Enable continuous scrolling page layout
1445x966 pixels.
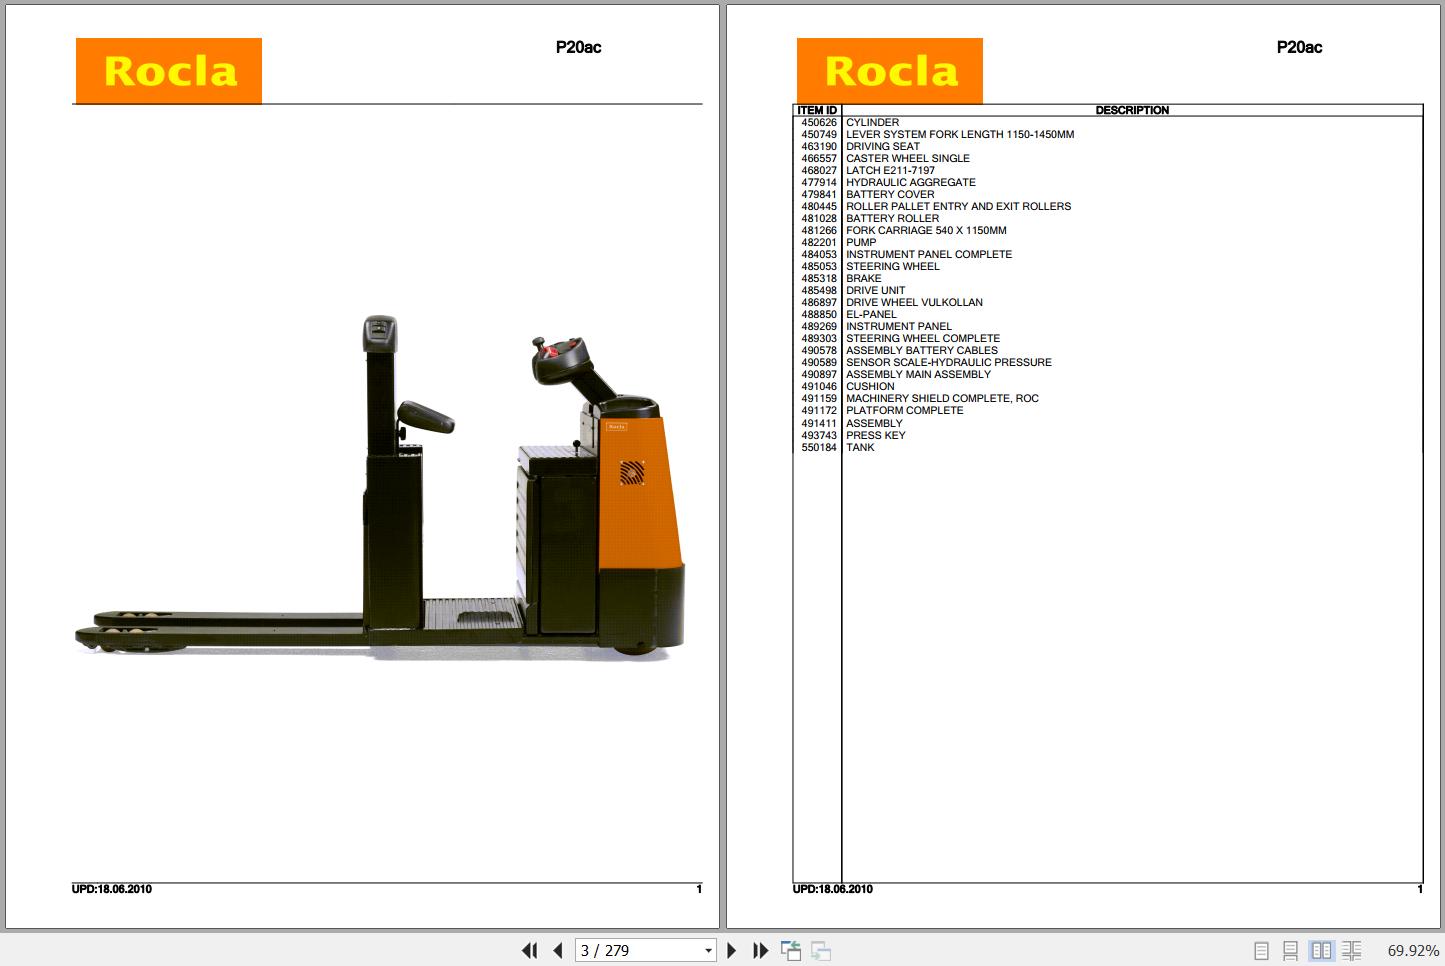(1290, 950)
